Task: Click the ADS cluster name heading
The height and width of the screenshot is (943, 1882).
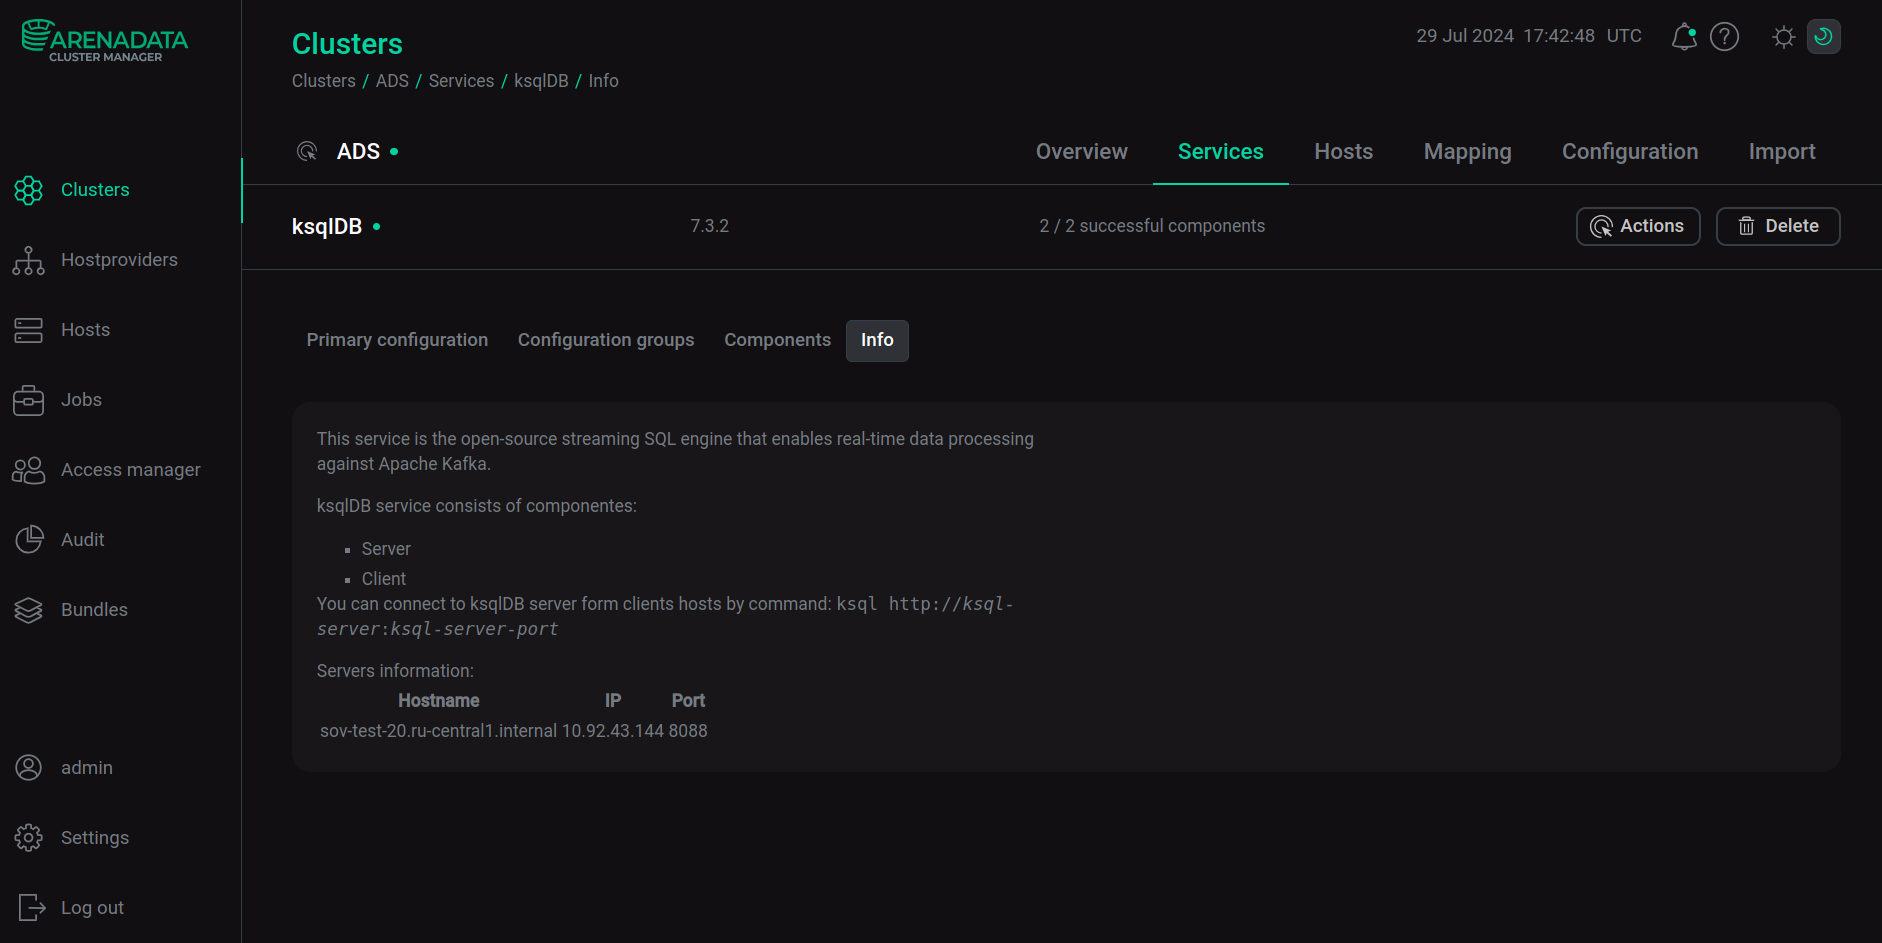Action: (358, 152)
